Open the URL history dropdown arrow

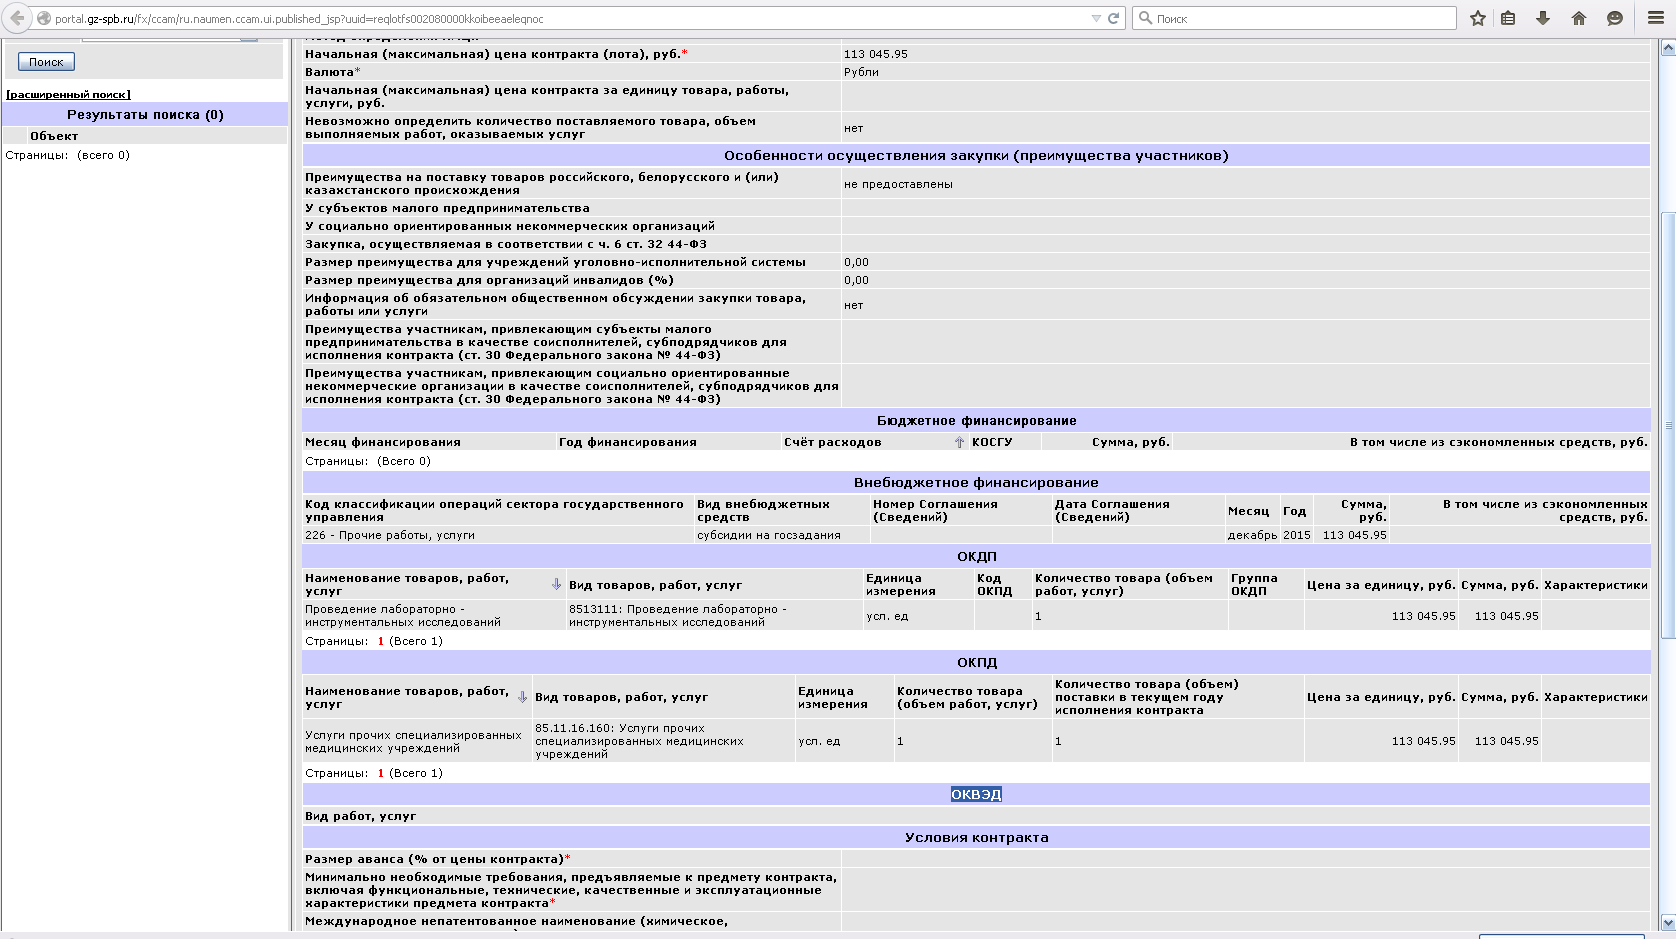click(1096, 19)
